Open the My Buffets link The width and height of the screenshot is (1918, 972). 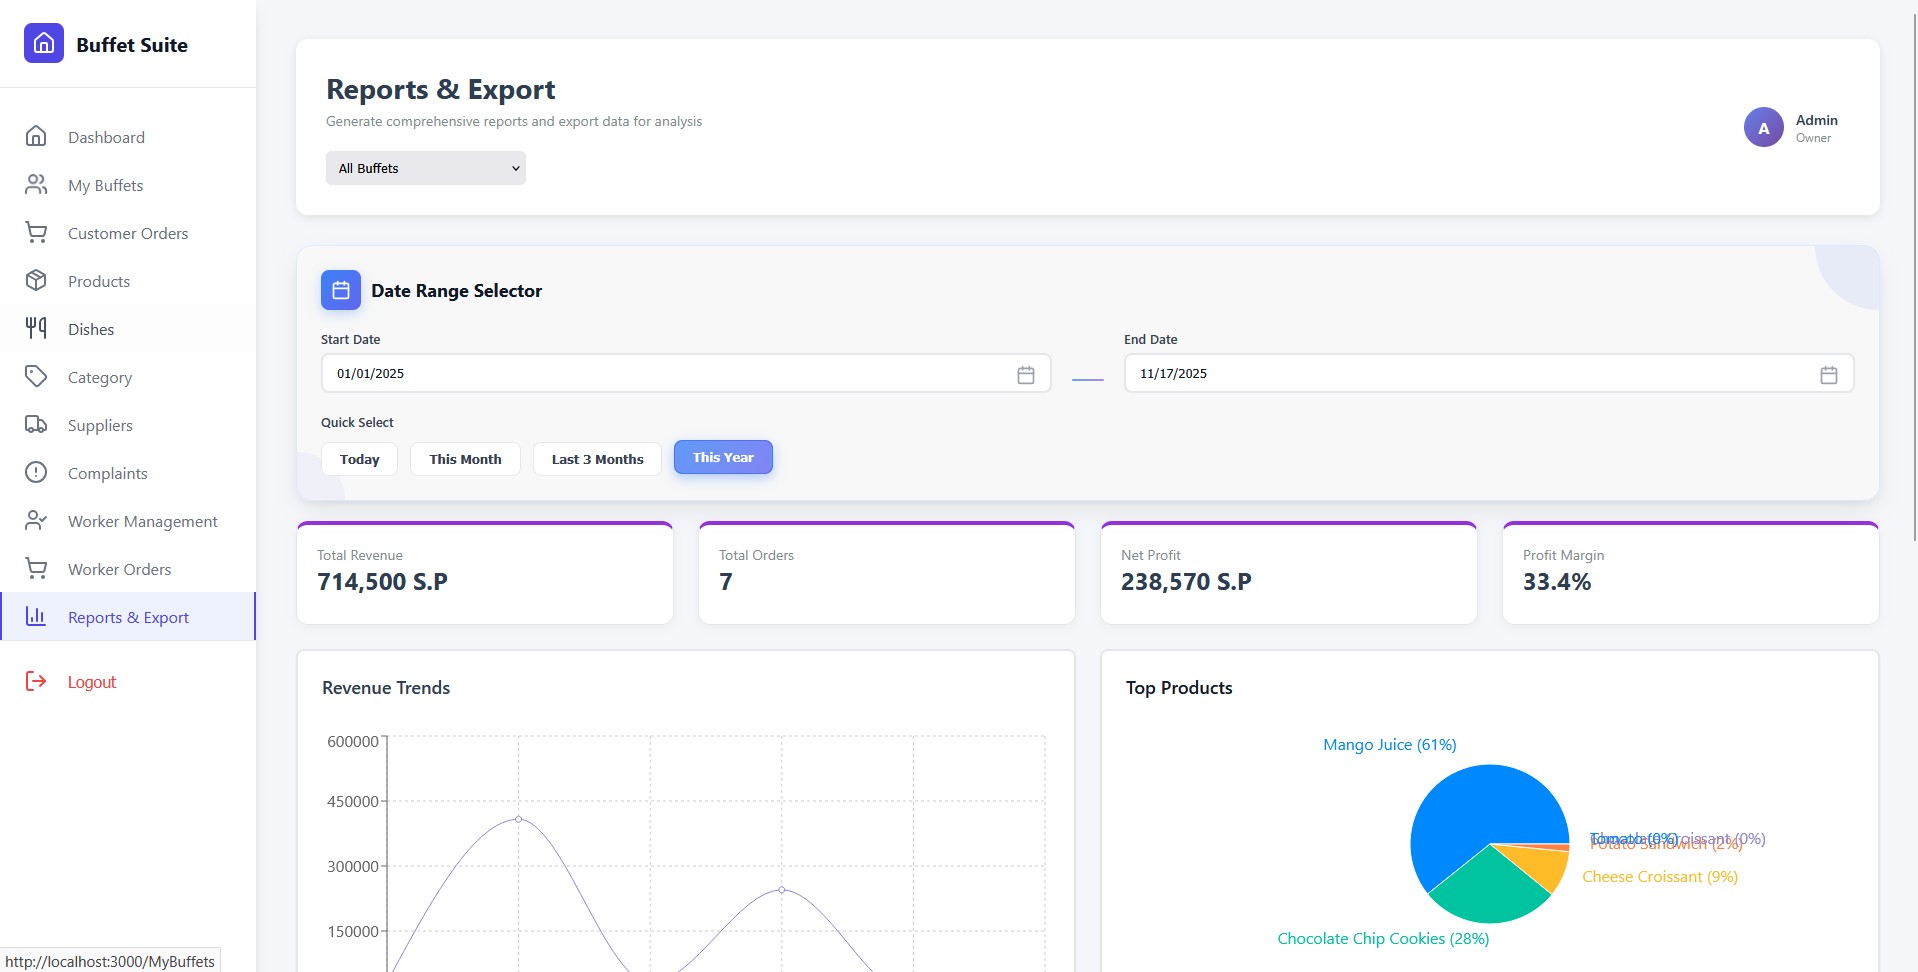coord(105,185)
